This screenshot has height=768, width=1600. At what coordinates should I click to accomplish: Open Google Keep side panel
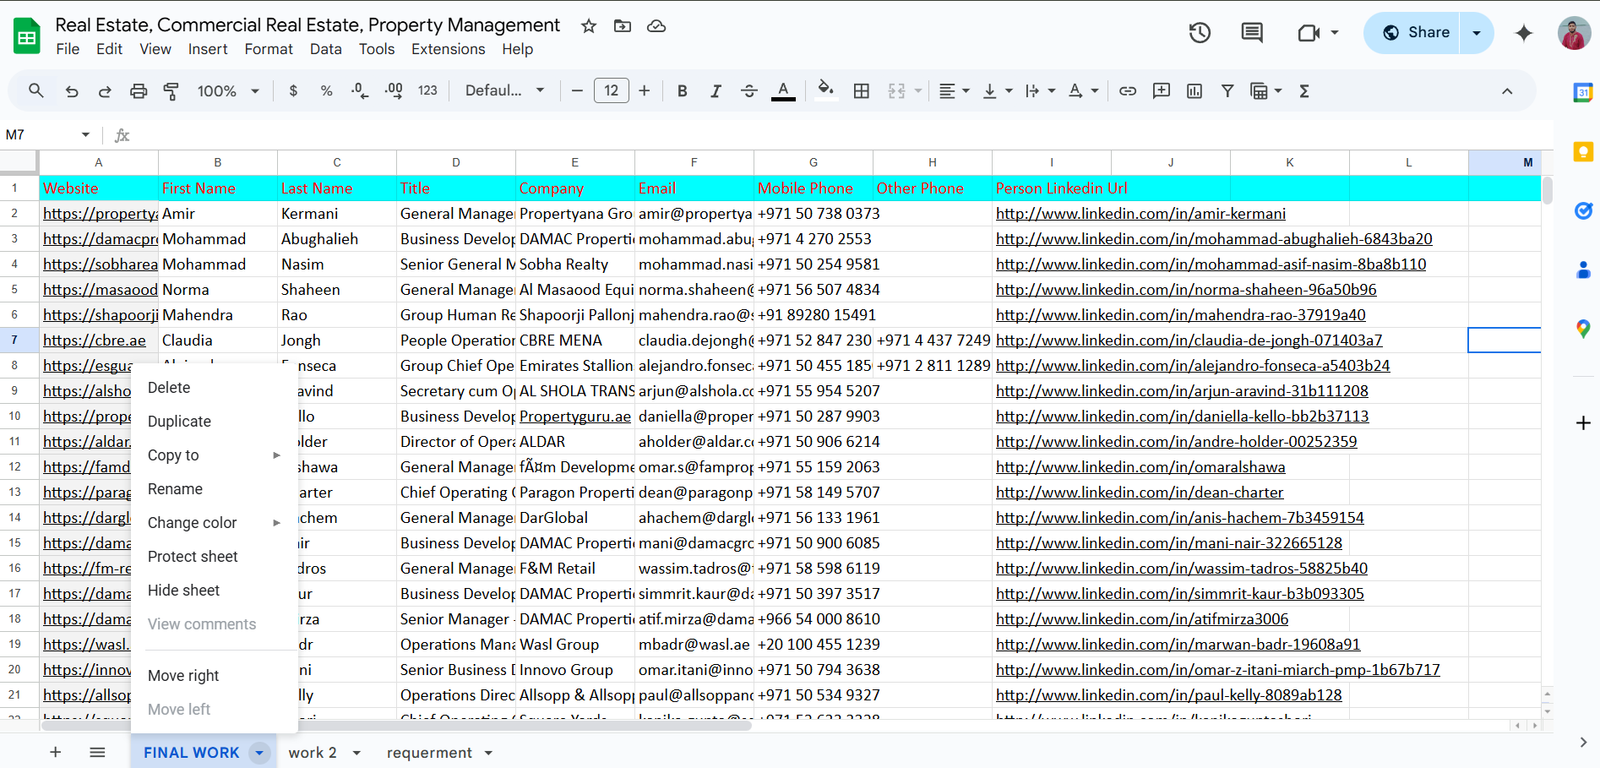click(x=1583, y=152)
